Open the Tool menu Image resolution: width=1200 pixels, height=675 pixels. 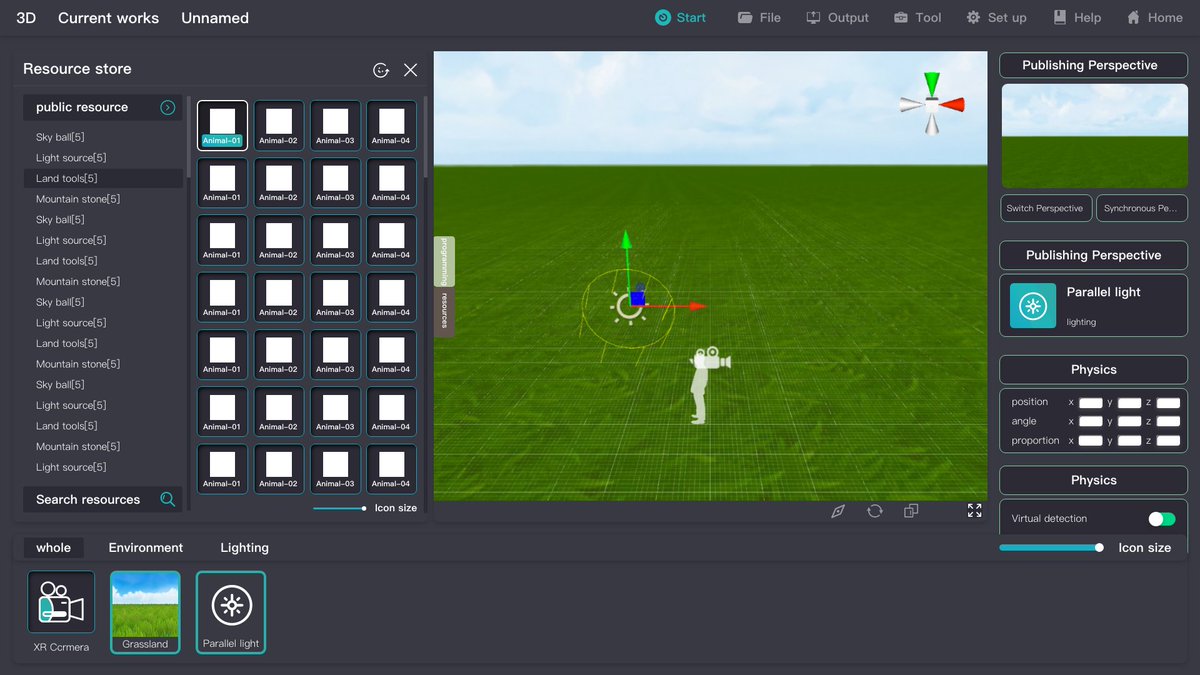coord(917,18)
